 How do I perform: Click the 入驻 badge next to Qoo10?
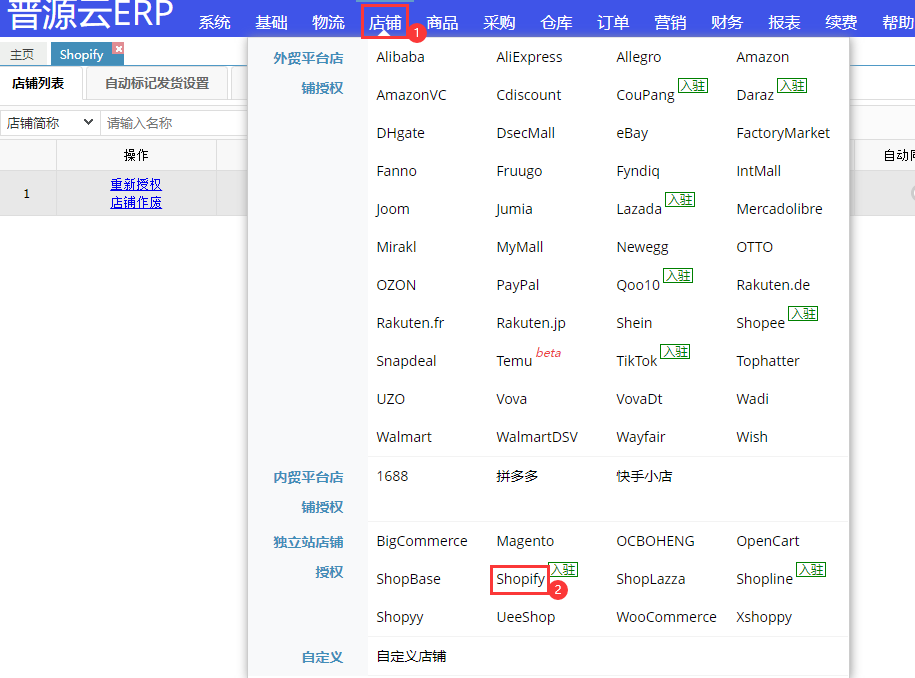pos(678,275)
